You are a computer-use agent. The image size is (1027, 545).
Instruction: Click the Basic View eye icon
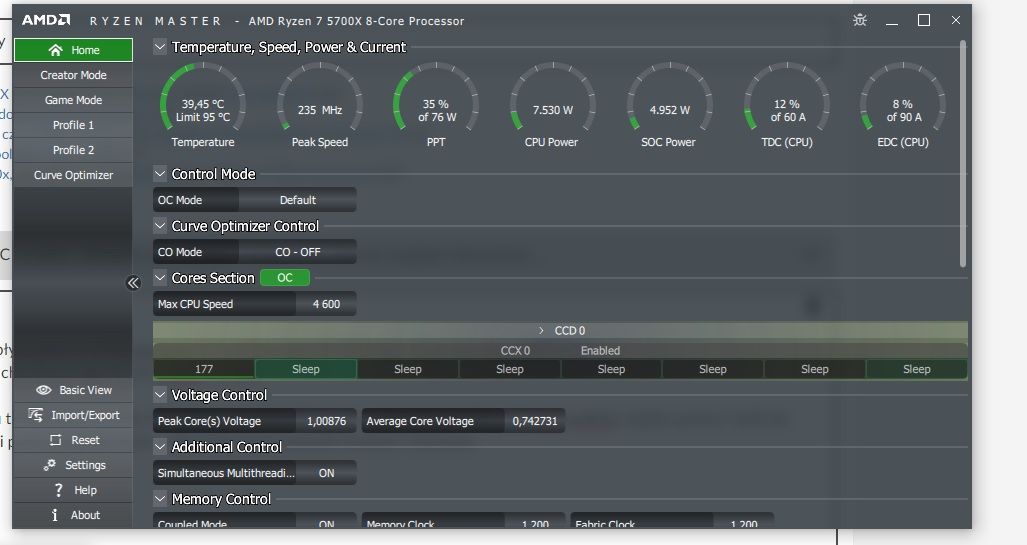tap(44, 390)
